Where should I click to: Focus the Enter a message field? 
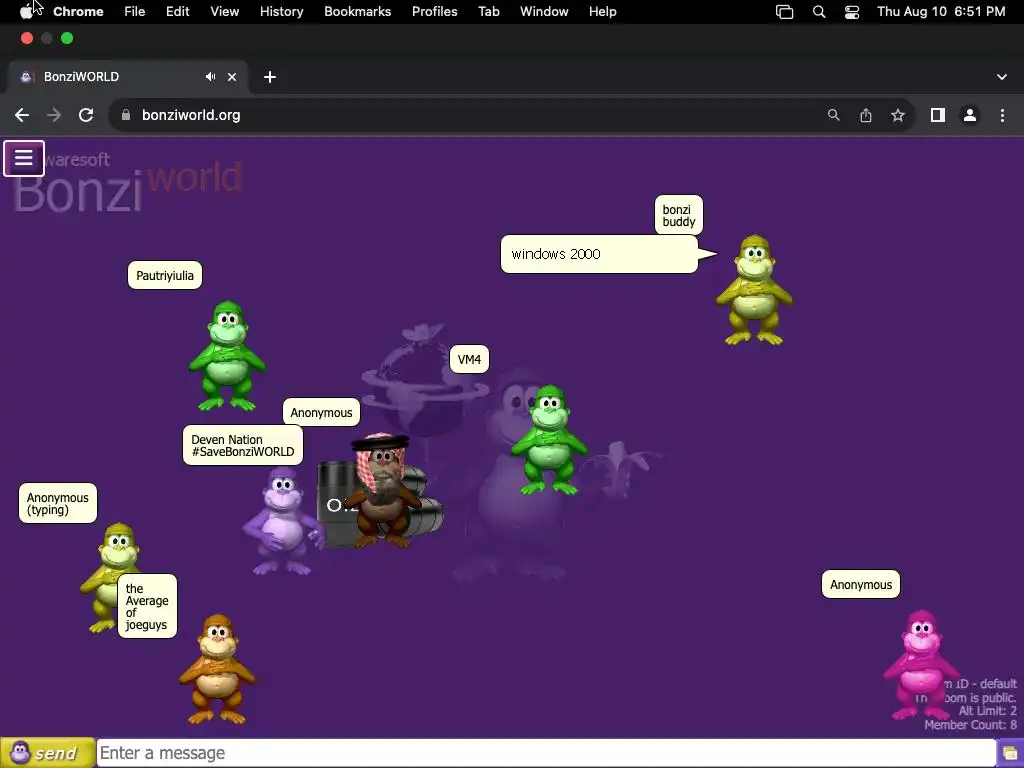[x=546, y=753]
